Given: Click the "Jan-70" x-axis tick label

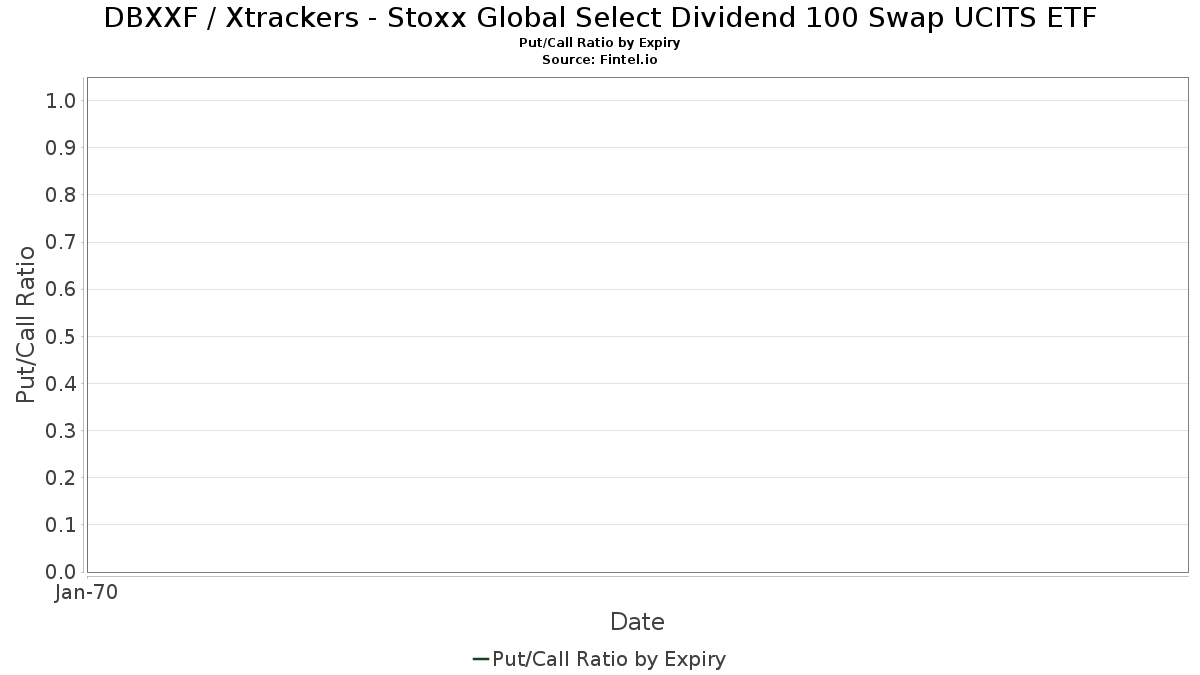Looking at the screenshot, I should 87,593.
